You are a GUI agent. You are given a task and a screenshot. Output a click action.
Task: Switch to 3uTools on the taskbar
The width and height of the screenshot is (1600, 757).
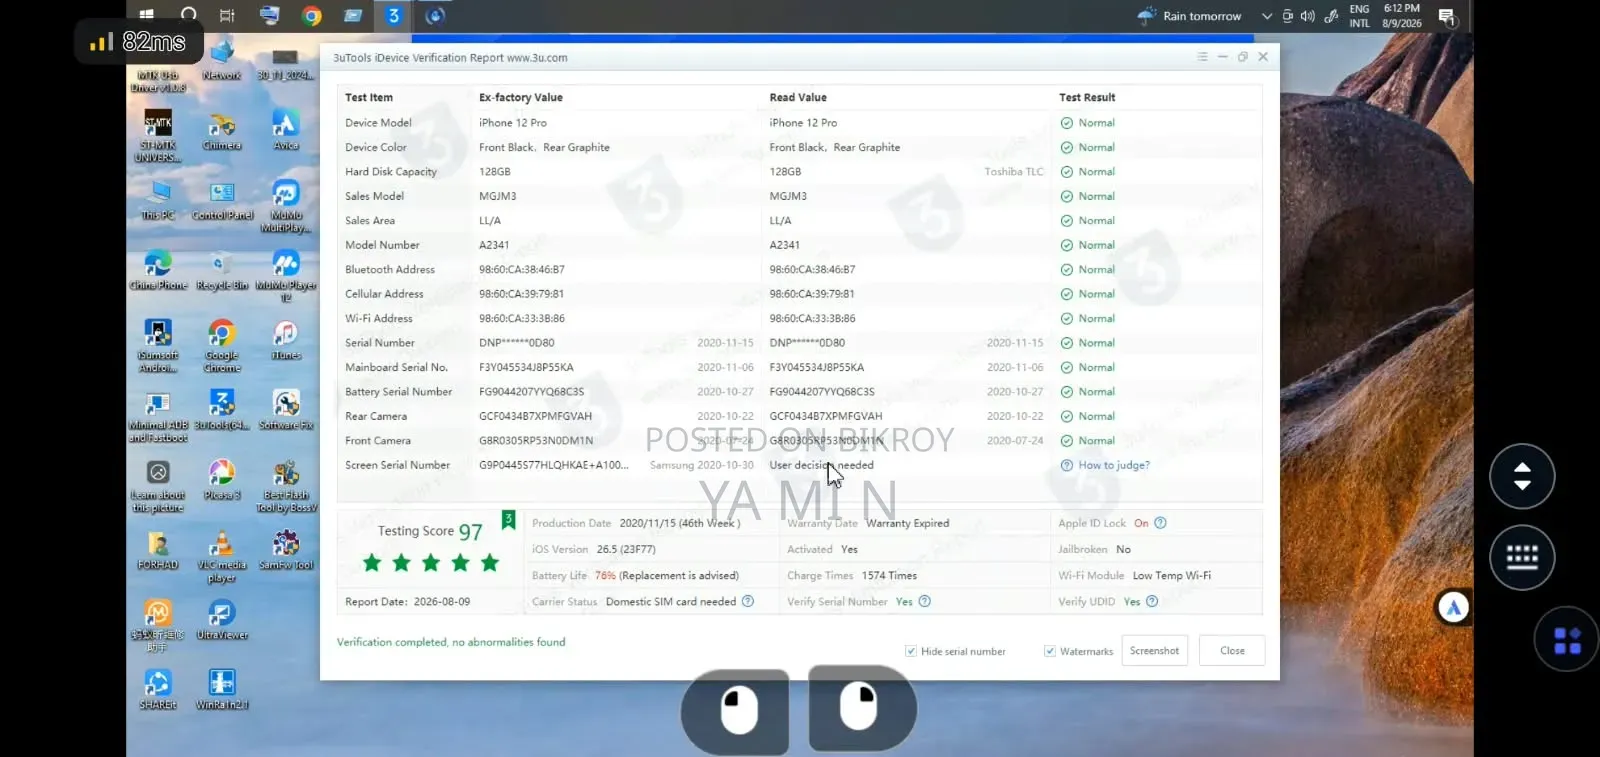394,15
